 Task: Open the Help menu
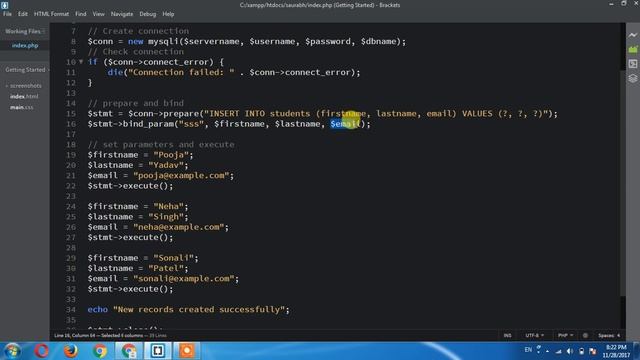click(x=168, y=14)
